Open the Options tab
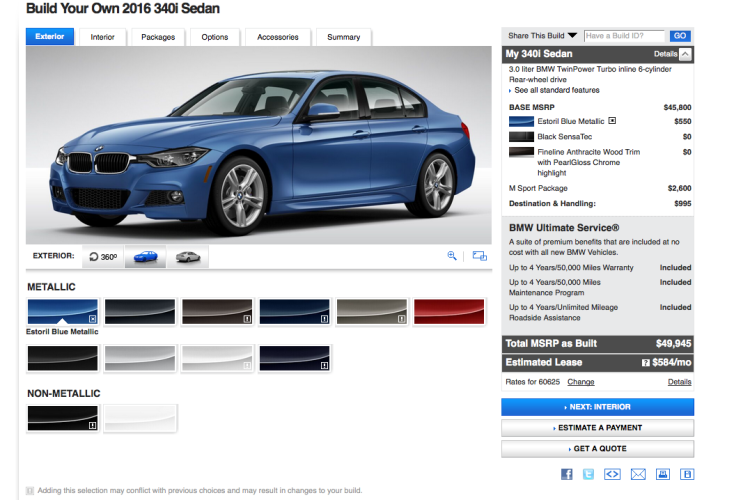 tap(215, 37)
